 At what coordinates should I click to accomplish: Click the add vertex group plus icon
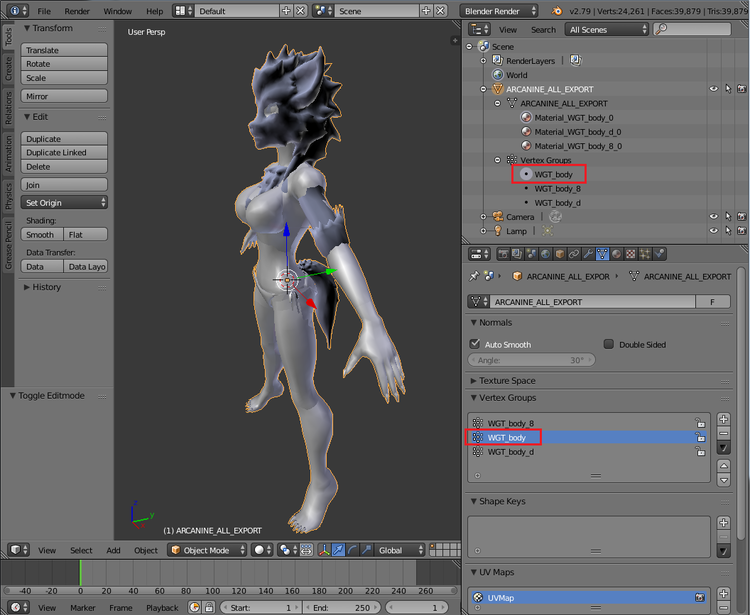coord(724,419)
